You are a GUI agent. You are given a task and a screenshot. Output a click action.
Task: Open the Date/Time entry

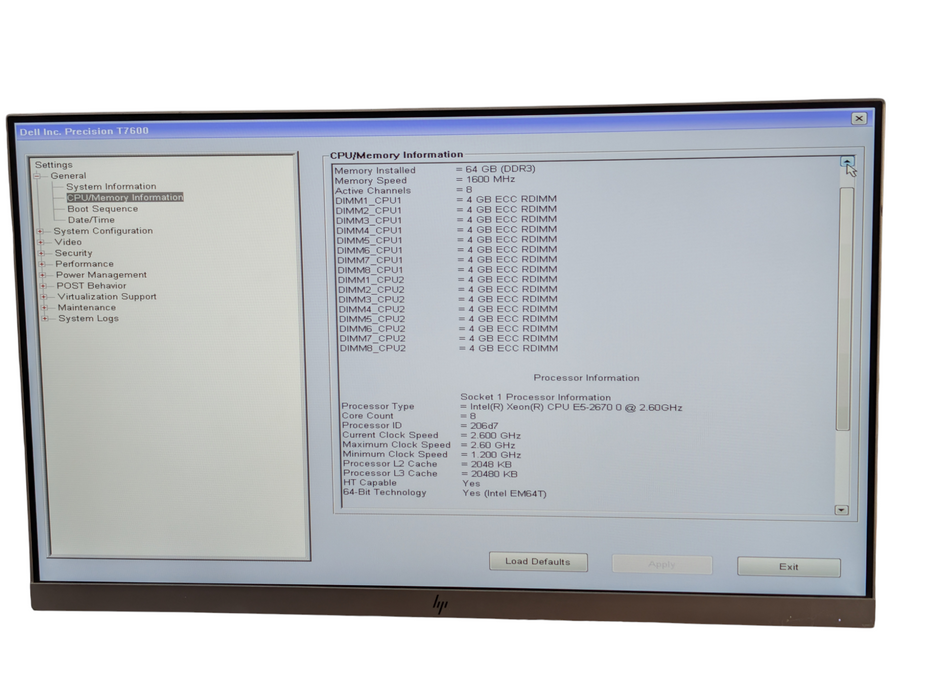[91, 219]
